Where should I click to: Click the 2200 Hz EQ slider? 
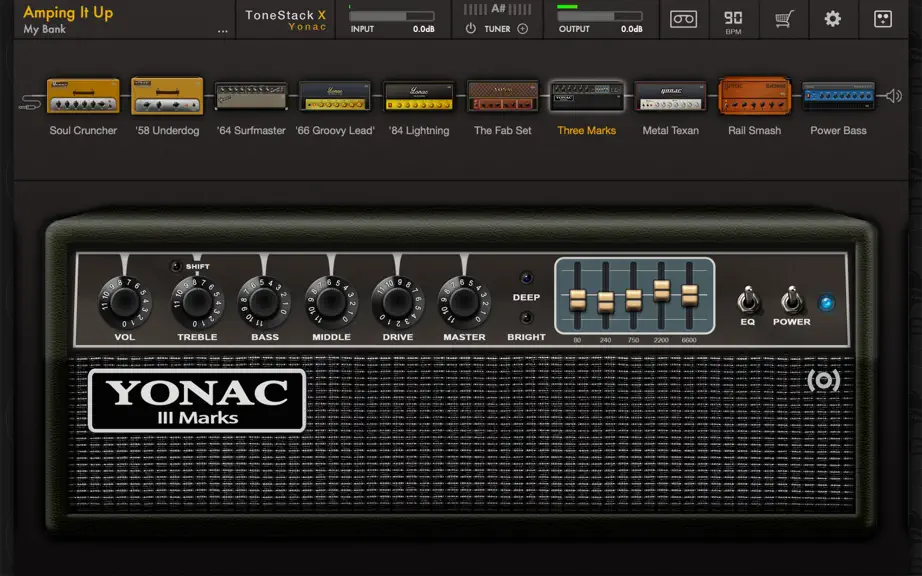(662, 290)
